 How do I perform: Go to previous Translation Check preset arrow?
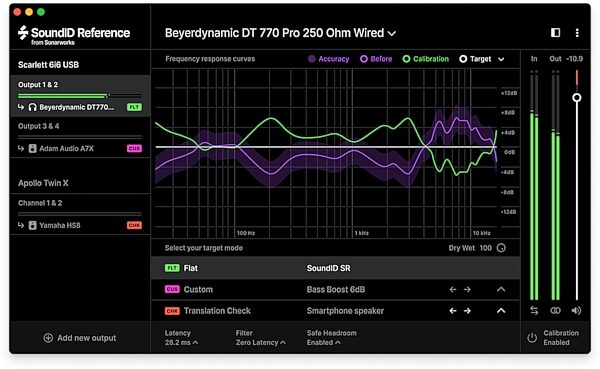(x=453, y=311)
